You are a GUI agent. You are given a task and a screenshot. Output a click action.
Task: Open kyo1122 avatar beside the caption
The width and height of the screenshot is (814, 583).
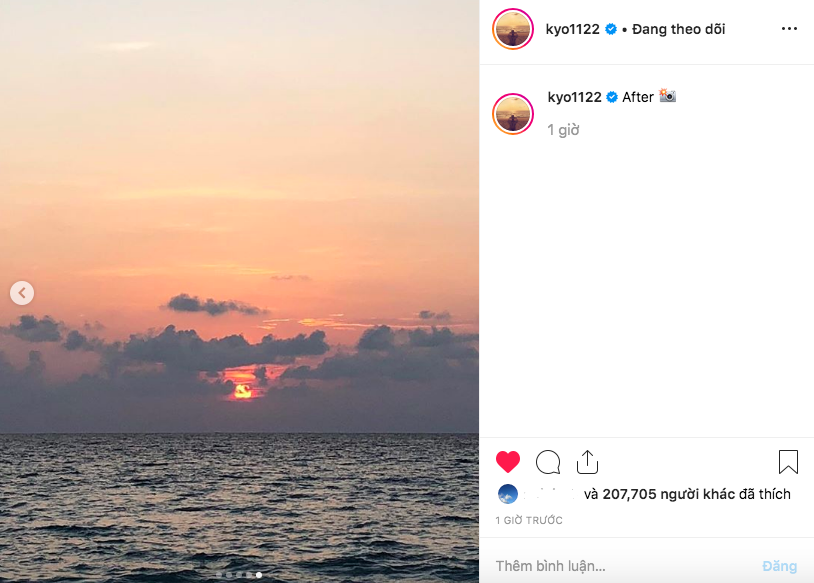[513, 114]
